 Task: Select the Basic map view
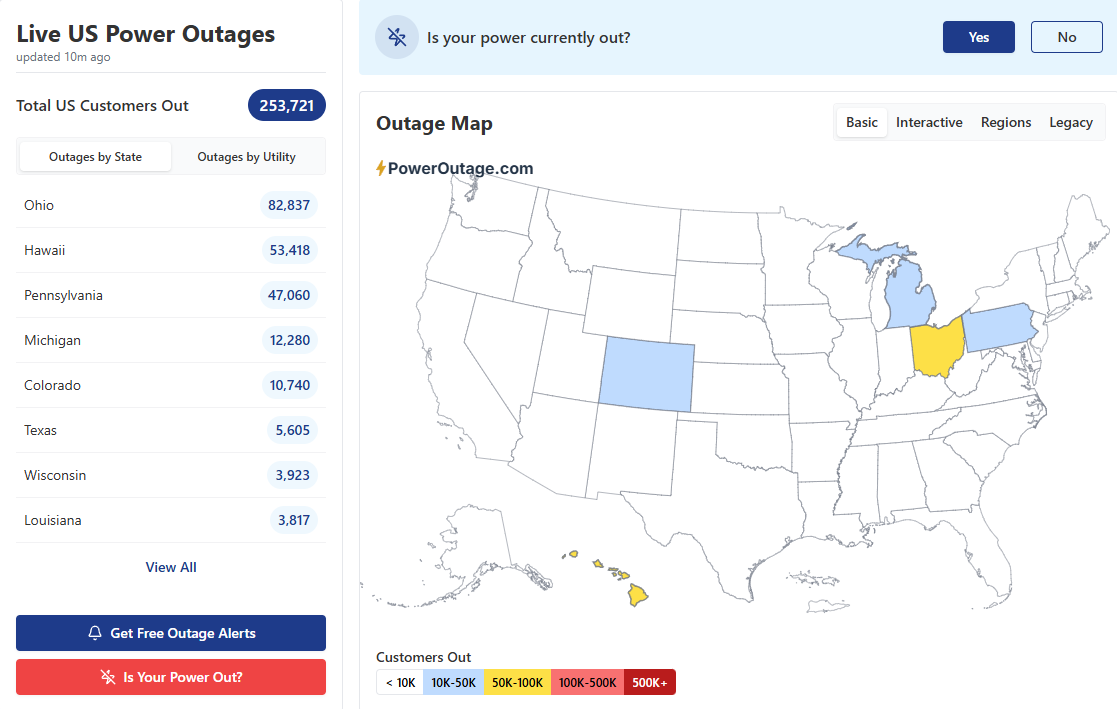861,123
